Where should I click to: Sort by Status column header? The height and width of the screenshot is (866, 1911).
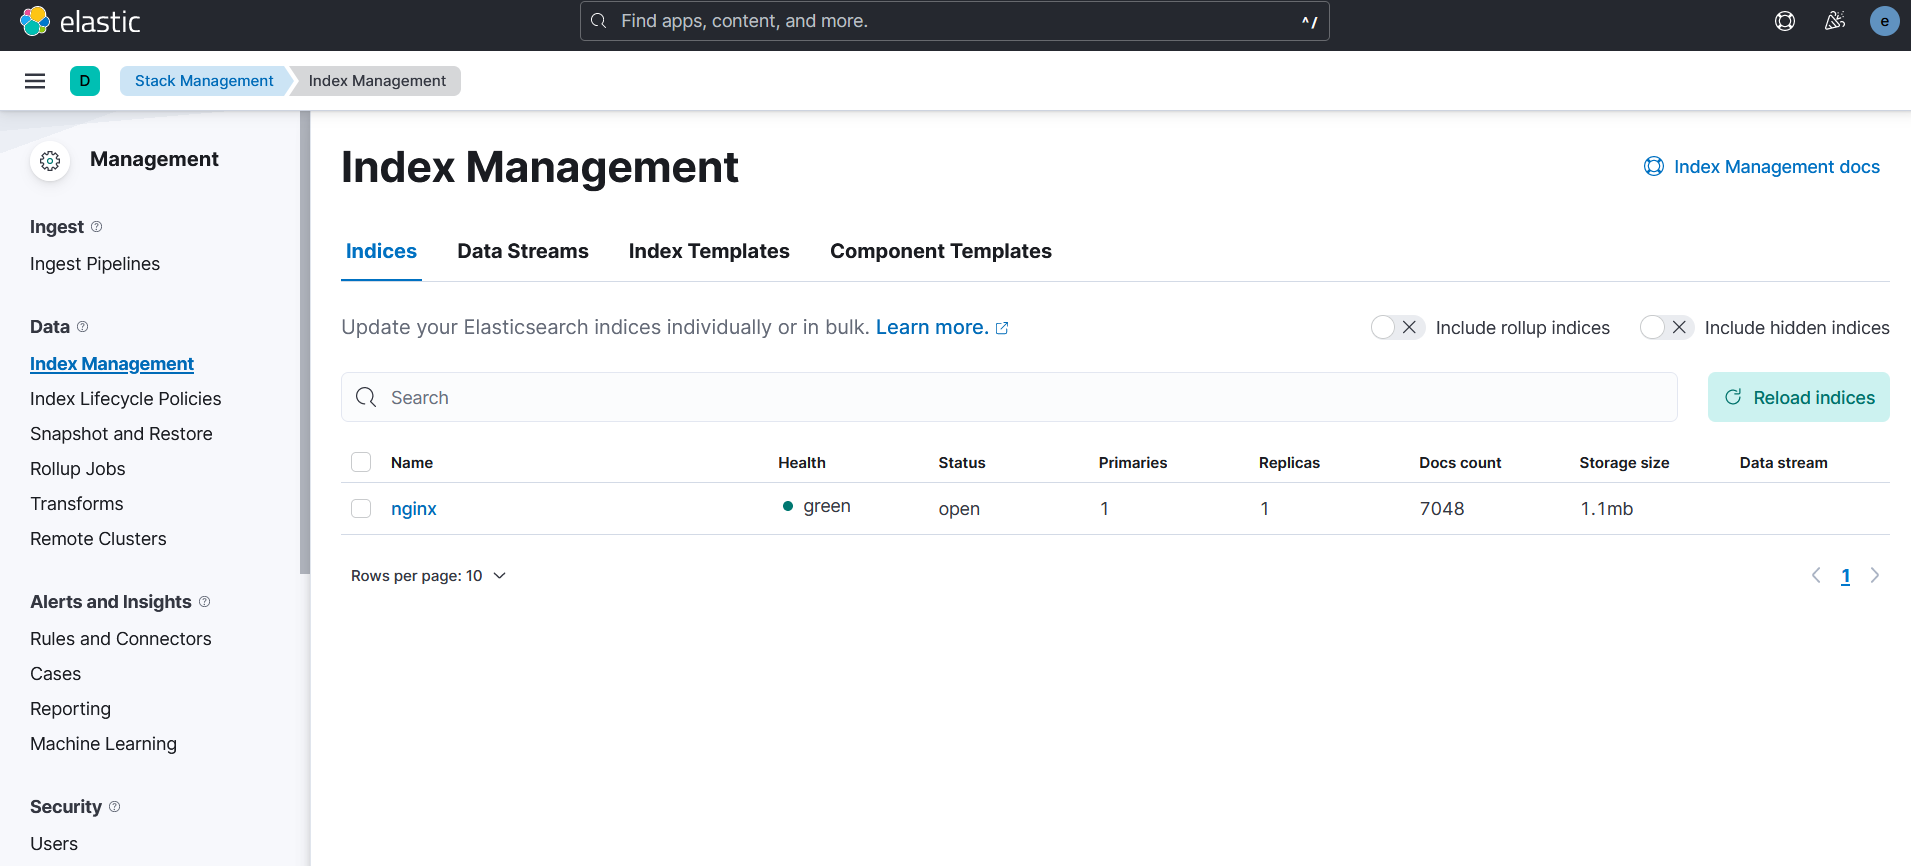point(962,463)
